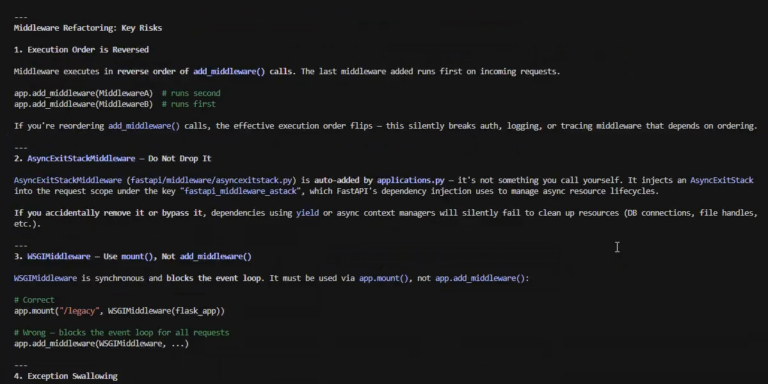Click the bold words "reverse order of"

click(x=153, y=72)
